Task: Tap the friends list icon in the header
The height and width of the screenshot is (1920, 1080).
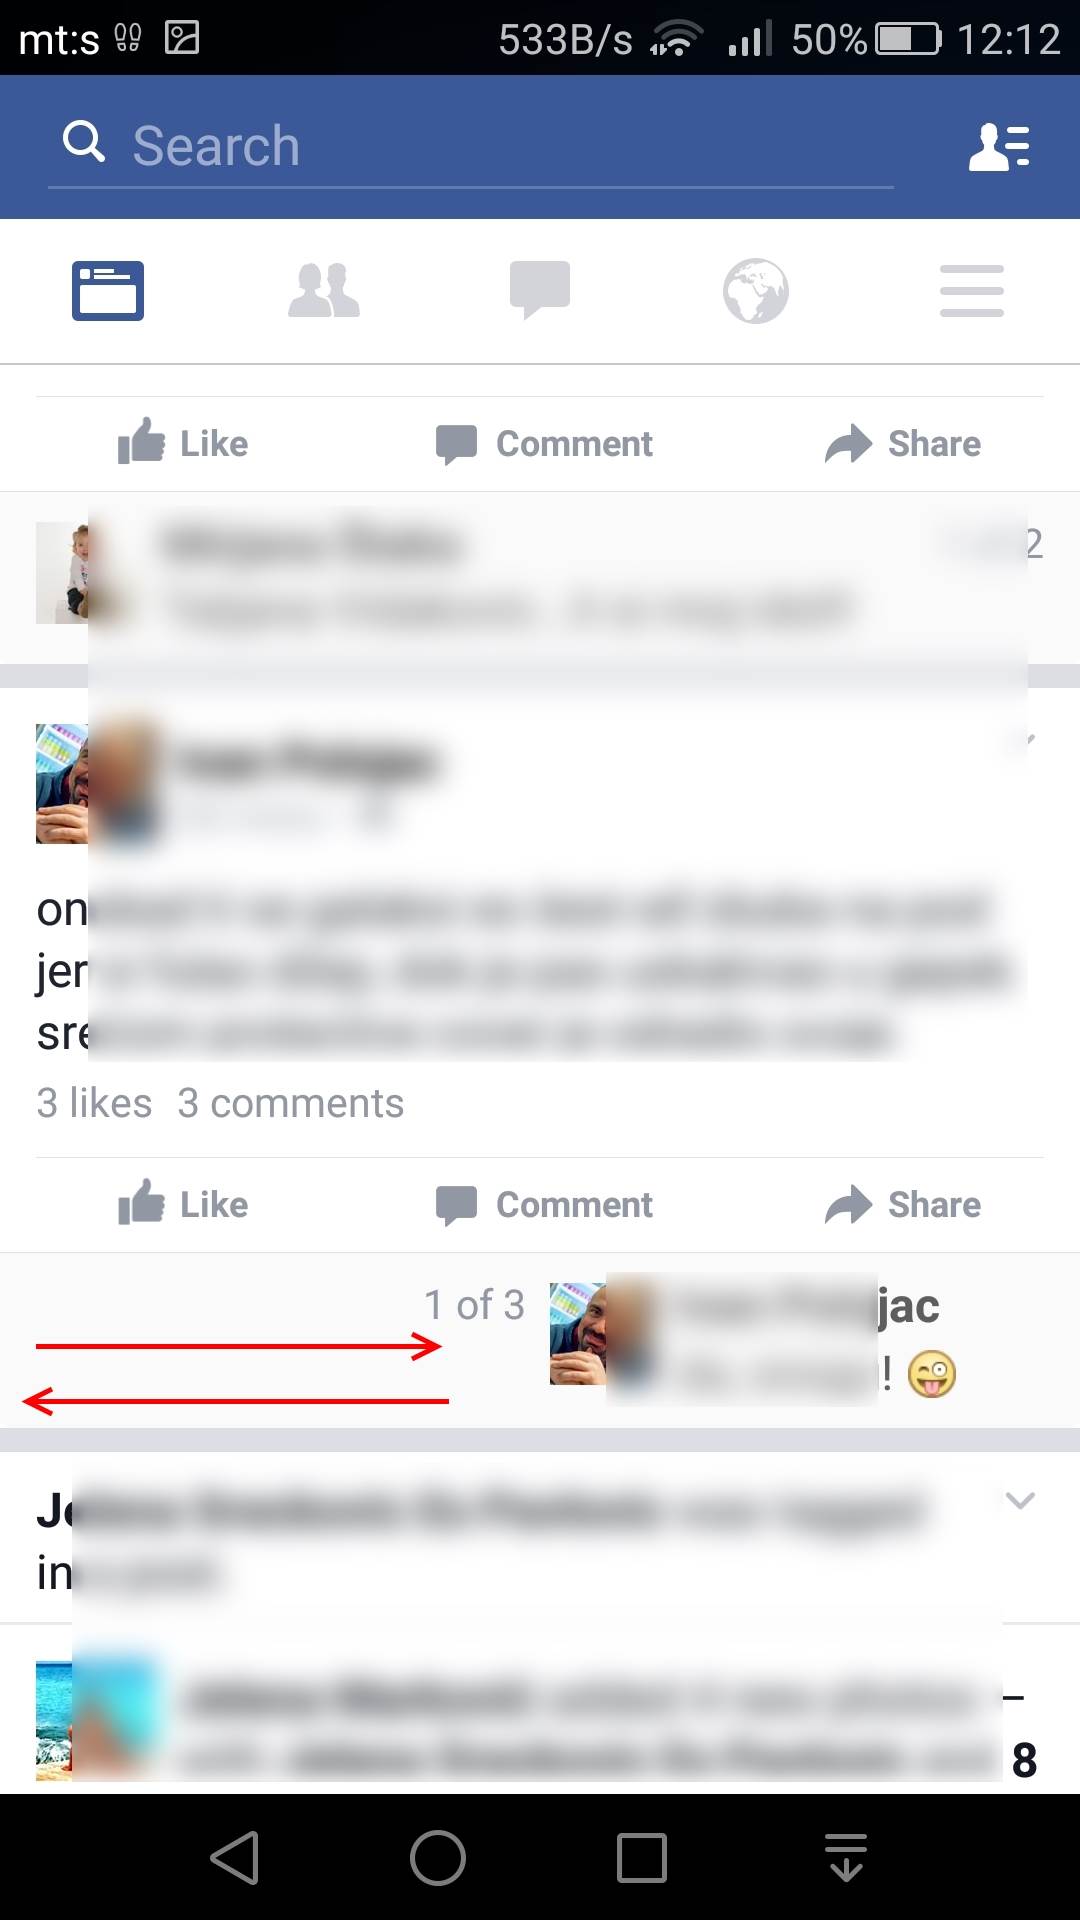Action: [x=1000, y=147]
